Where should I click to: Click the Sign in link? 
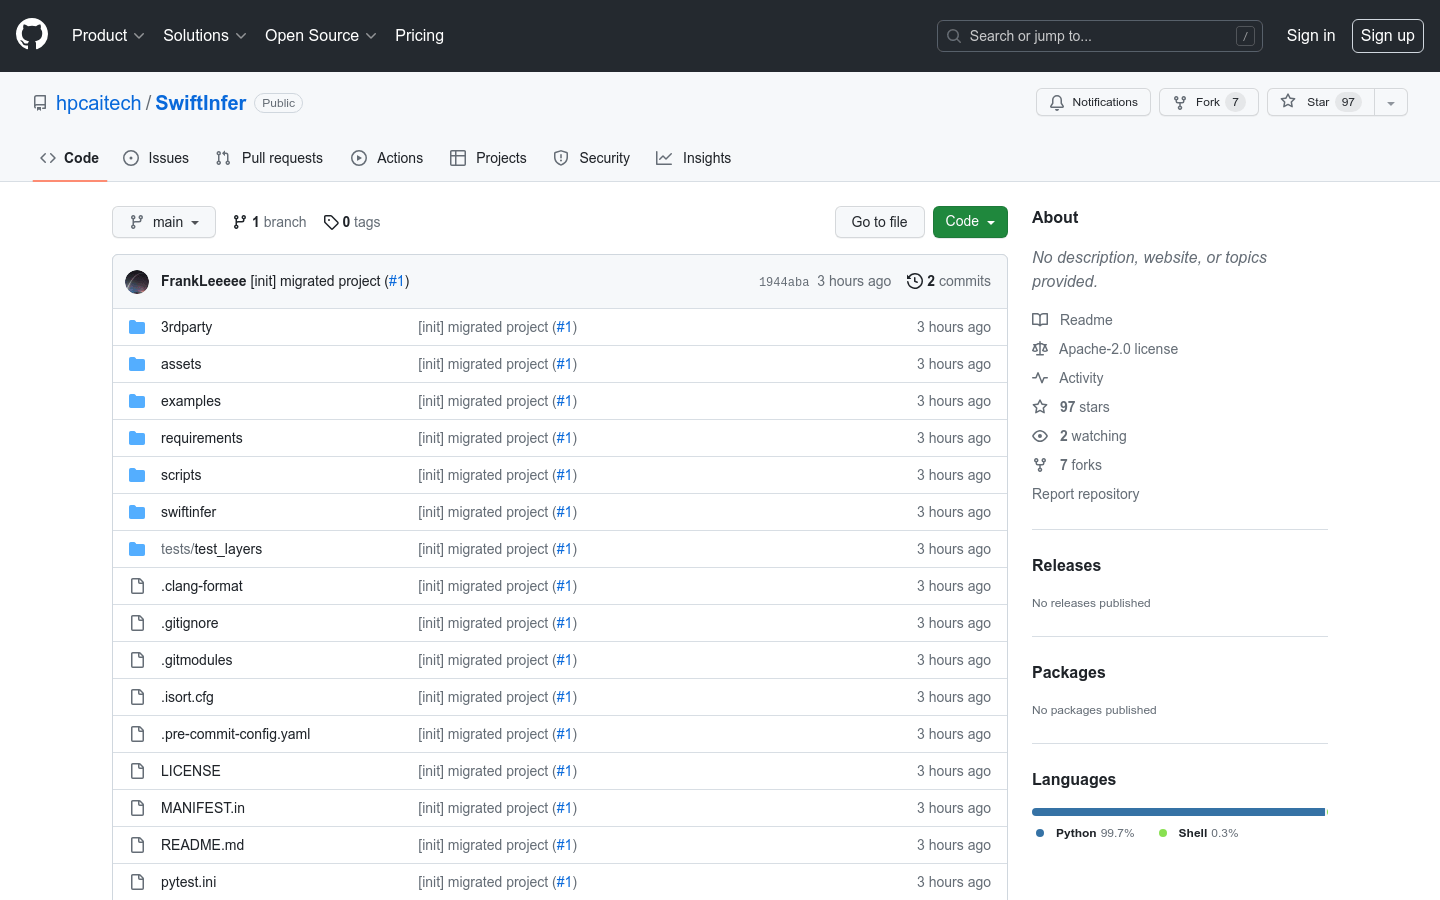tap(1311, 35)
